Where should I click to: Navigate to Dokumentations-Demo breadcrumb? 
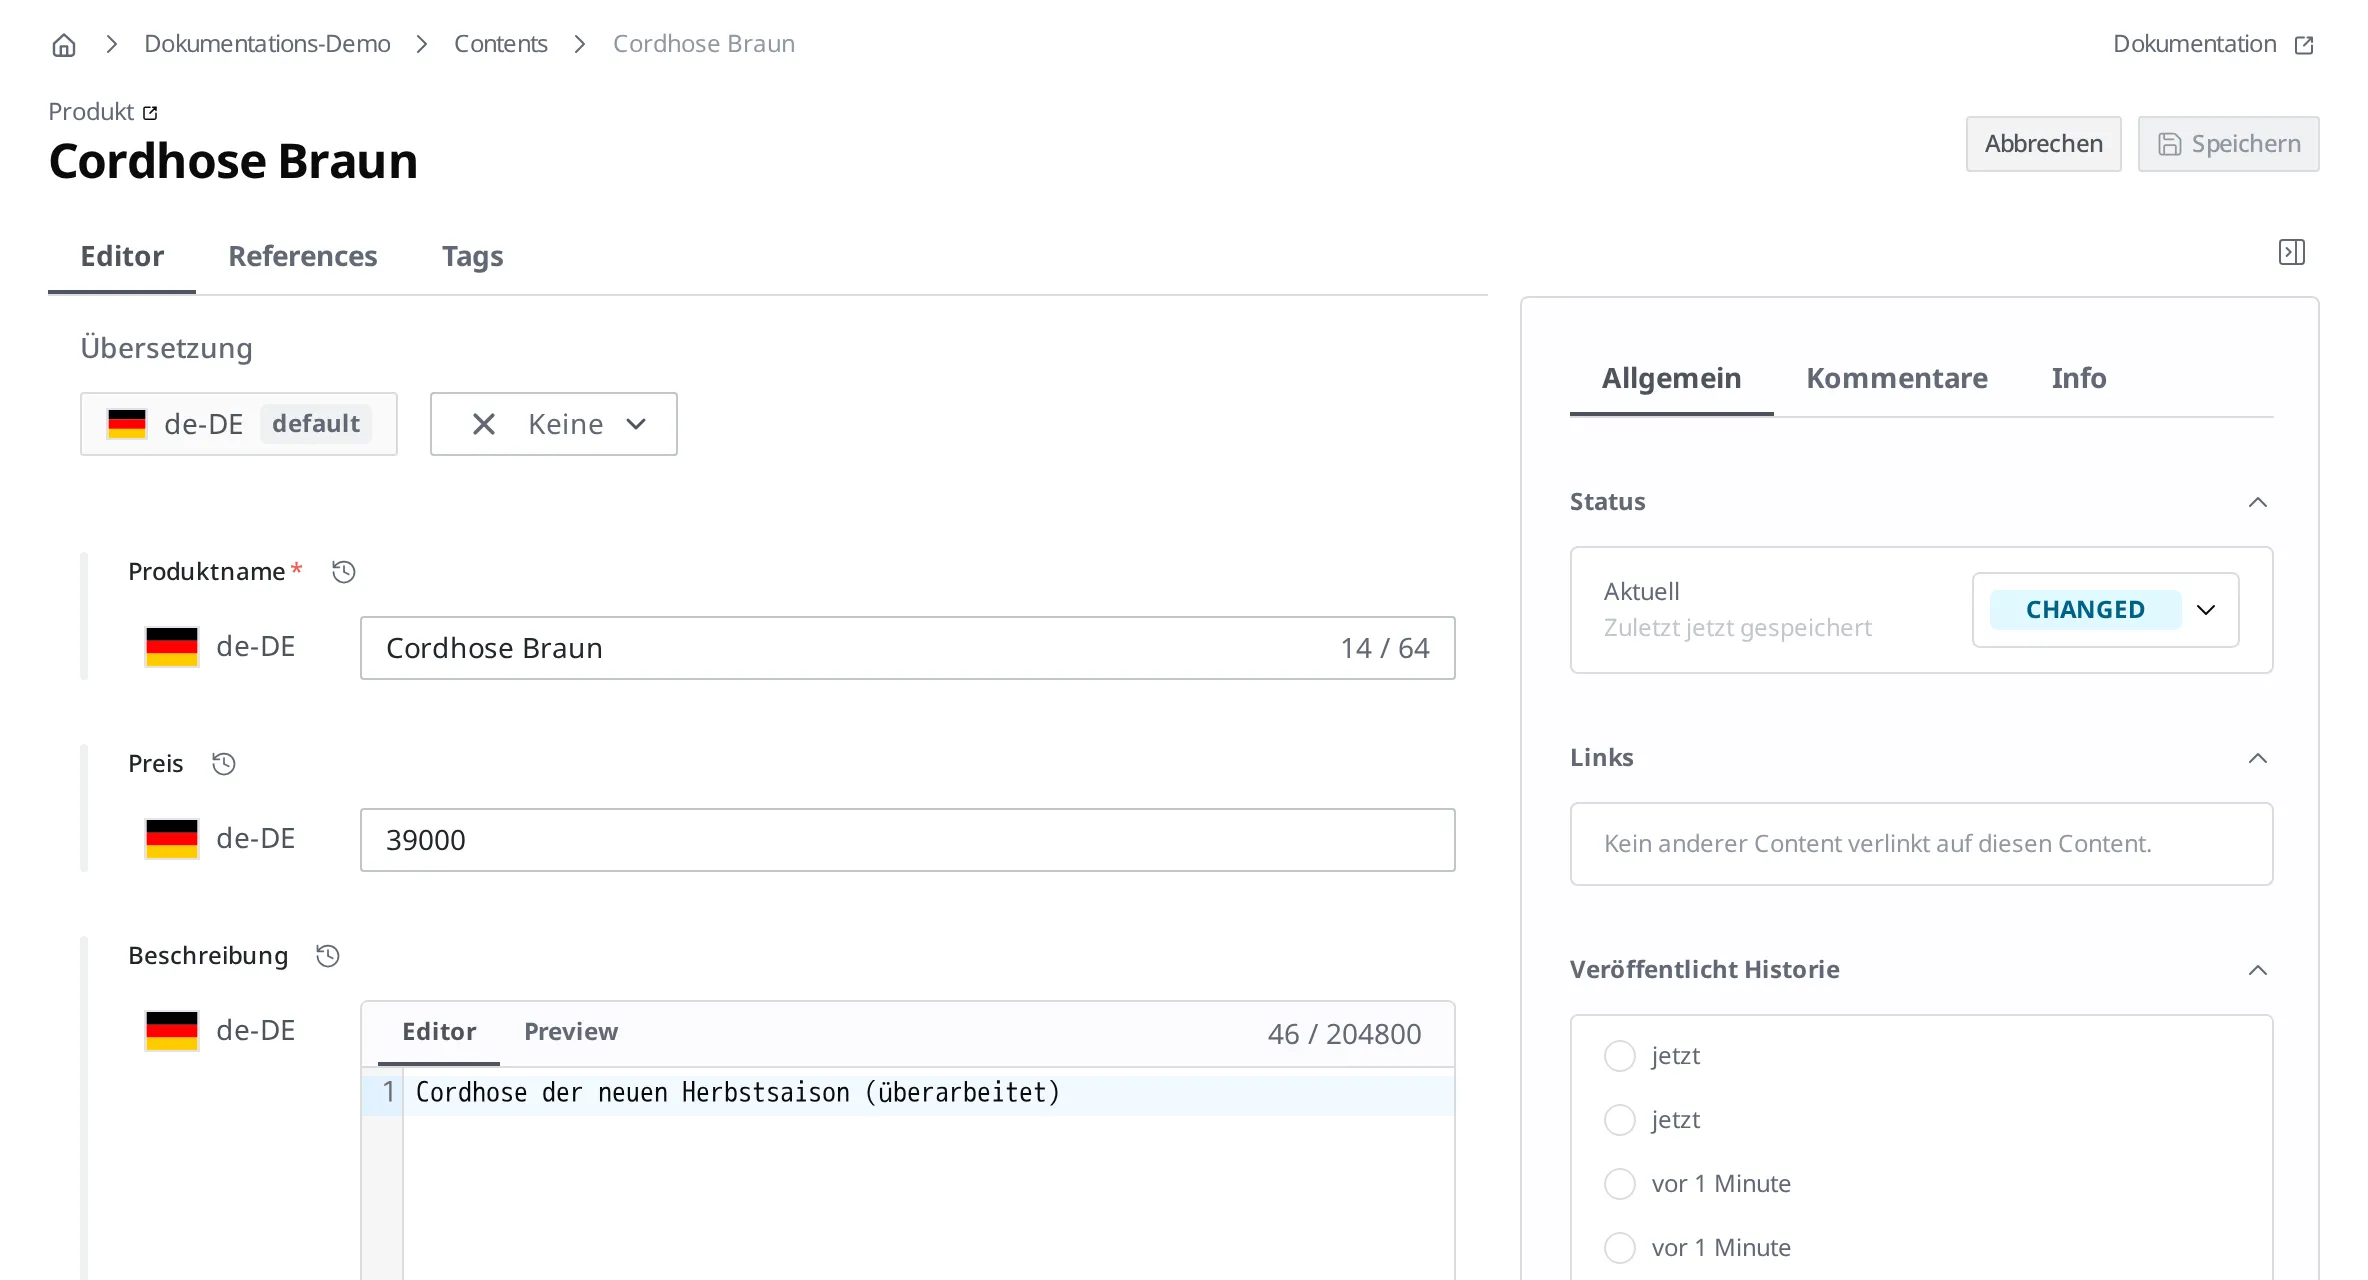point(267,44)
